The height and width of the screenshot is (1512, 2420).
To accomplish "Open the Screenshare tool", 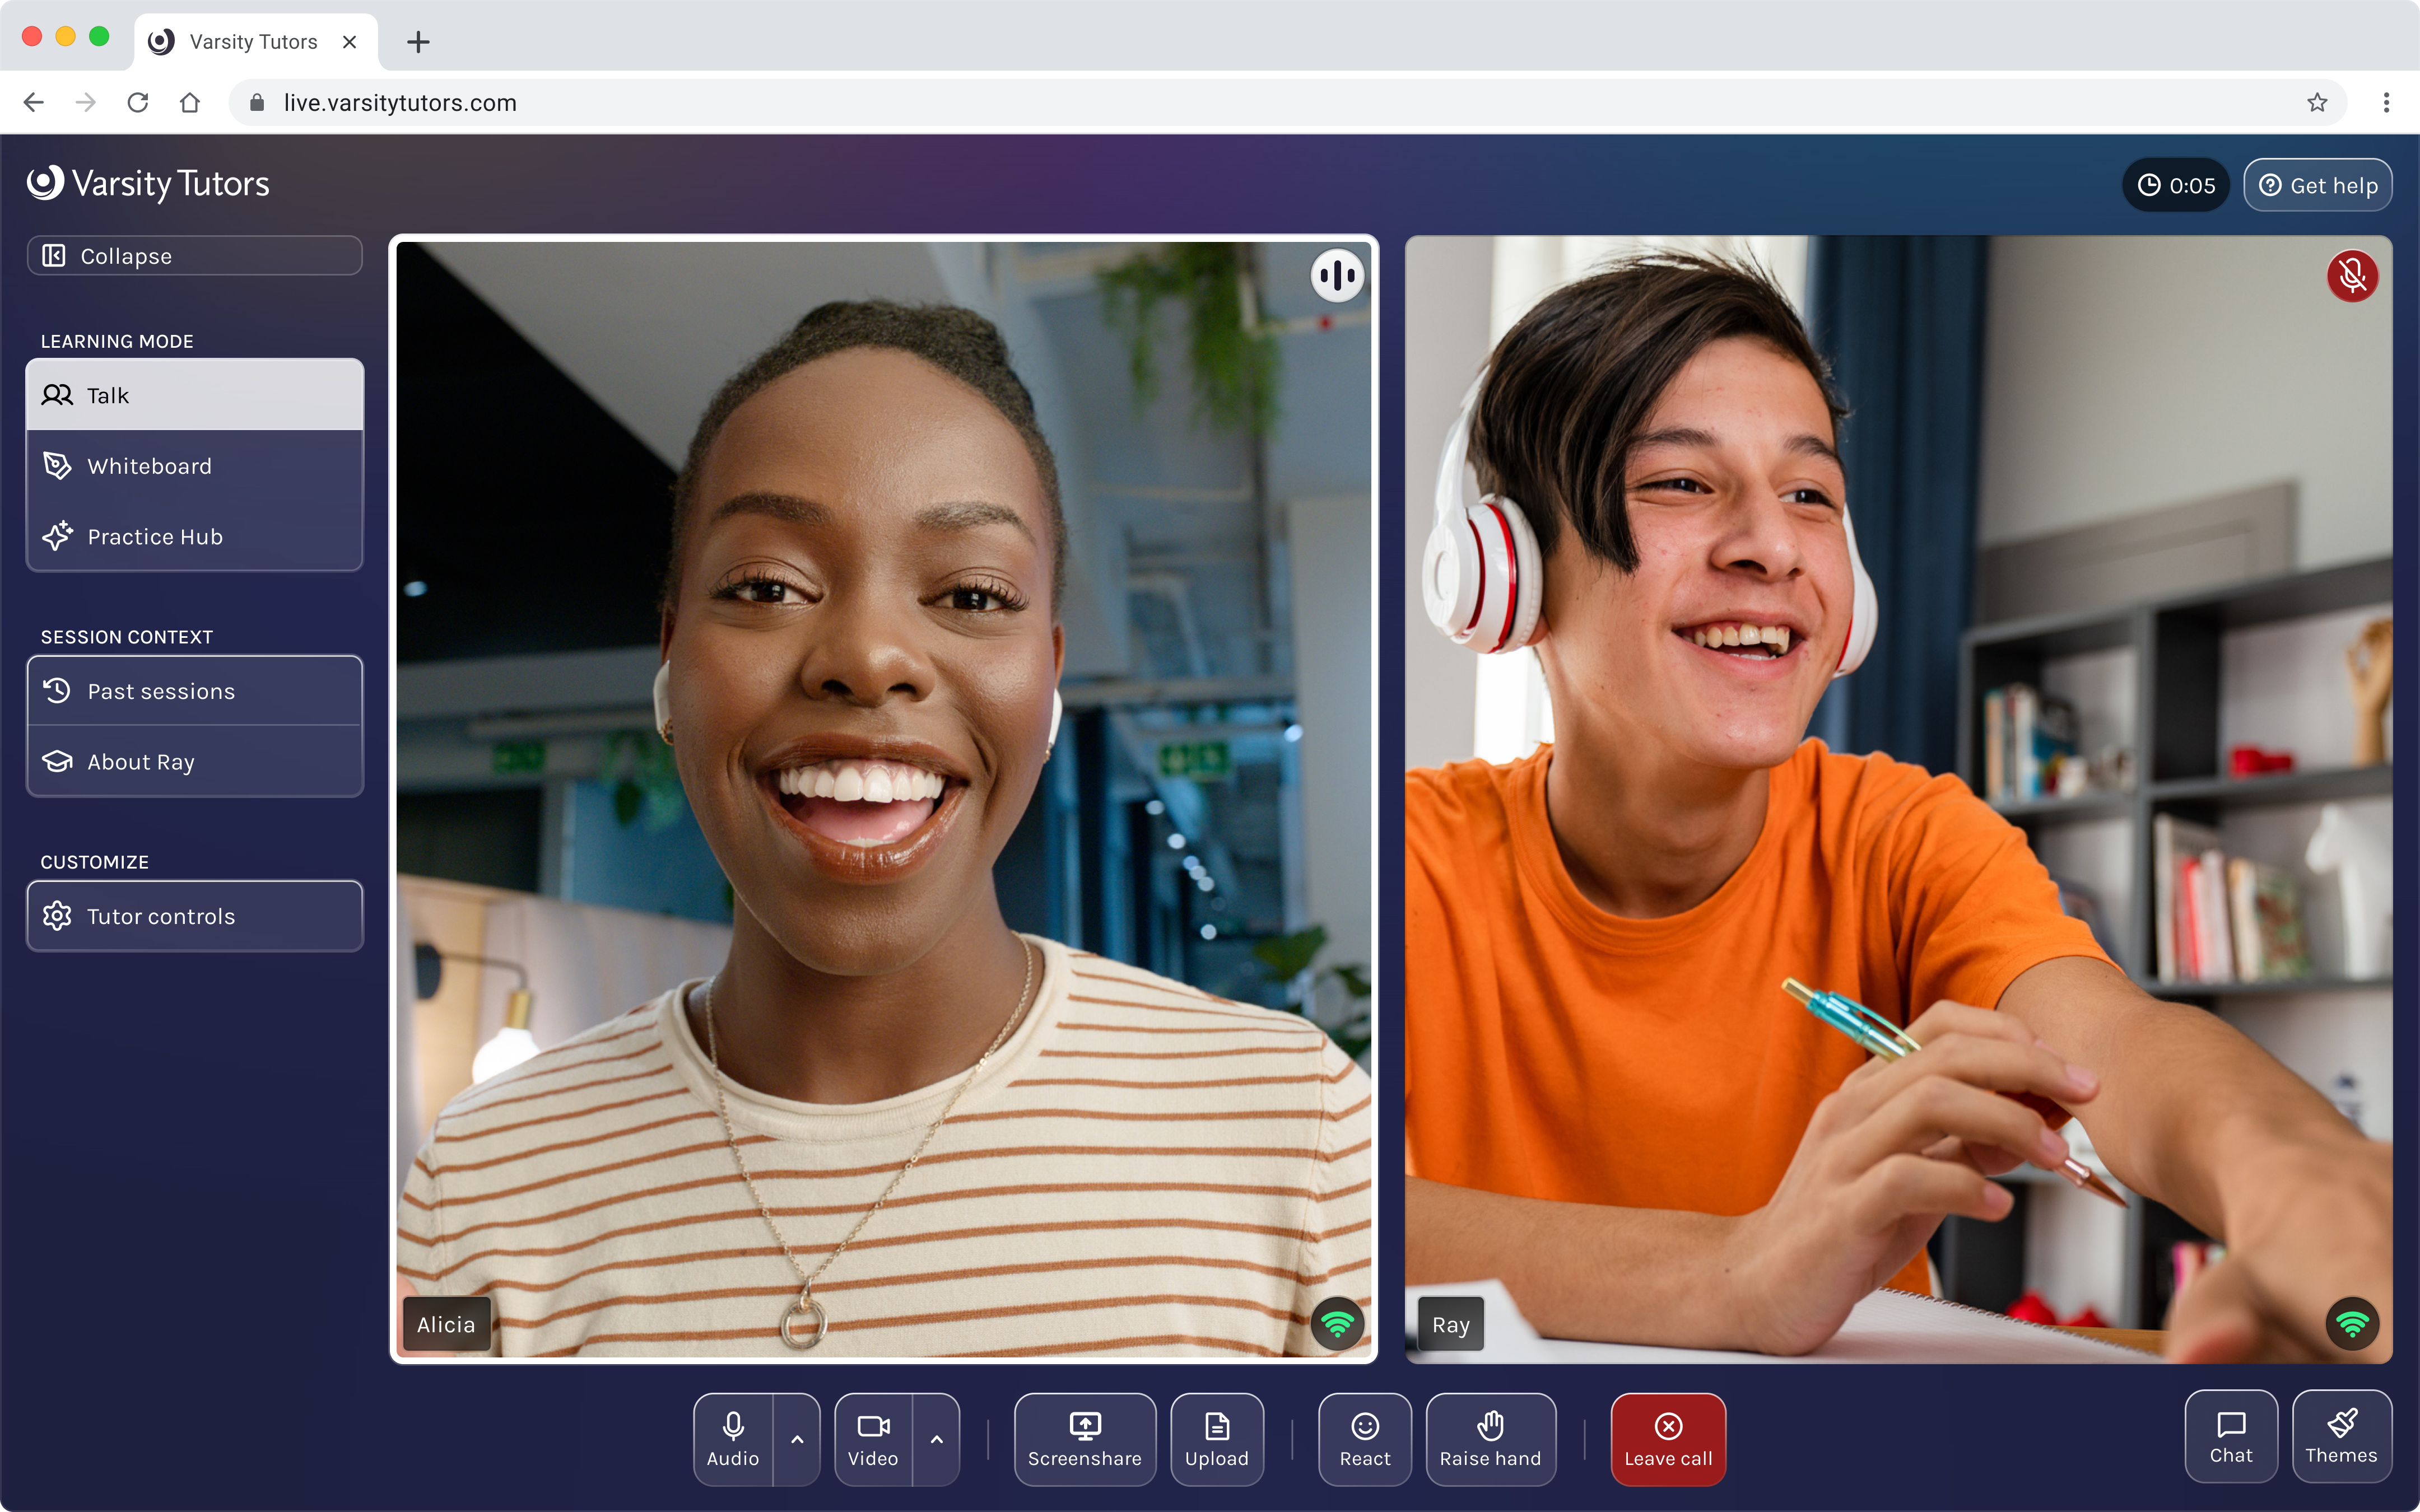I will [1084, 1438].
